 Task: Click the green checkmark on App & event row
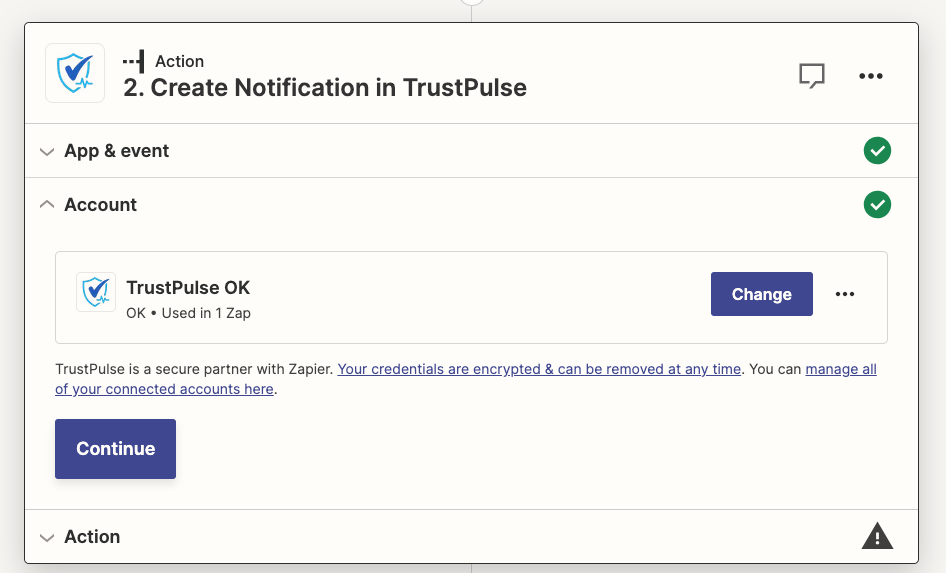coord(877,151)
